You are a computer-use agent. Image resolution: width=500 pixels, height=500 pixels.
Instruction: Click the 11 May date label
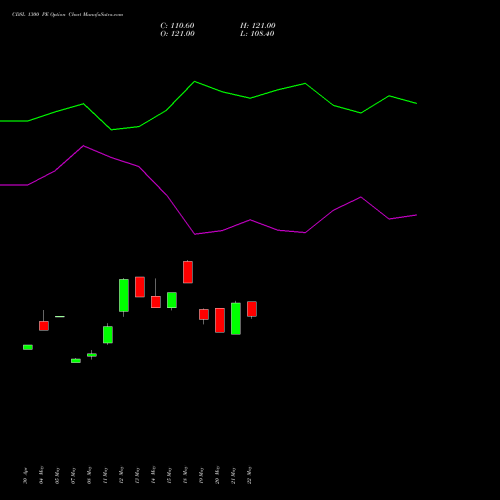tap(105, 476)
